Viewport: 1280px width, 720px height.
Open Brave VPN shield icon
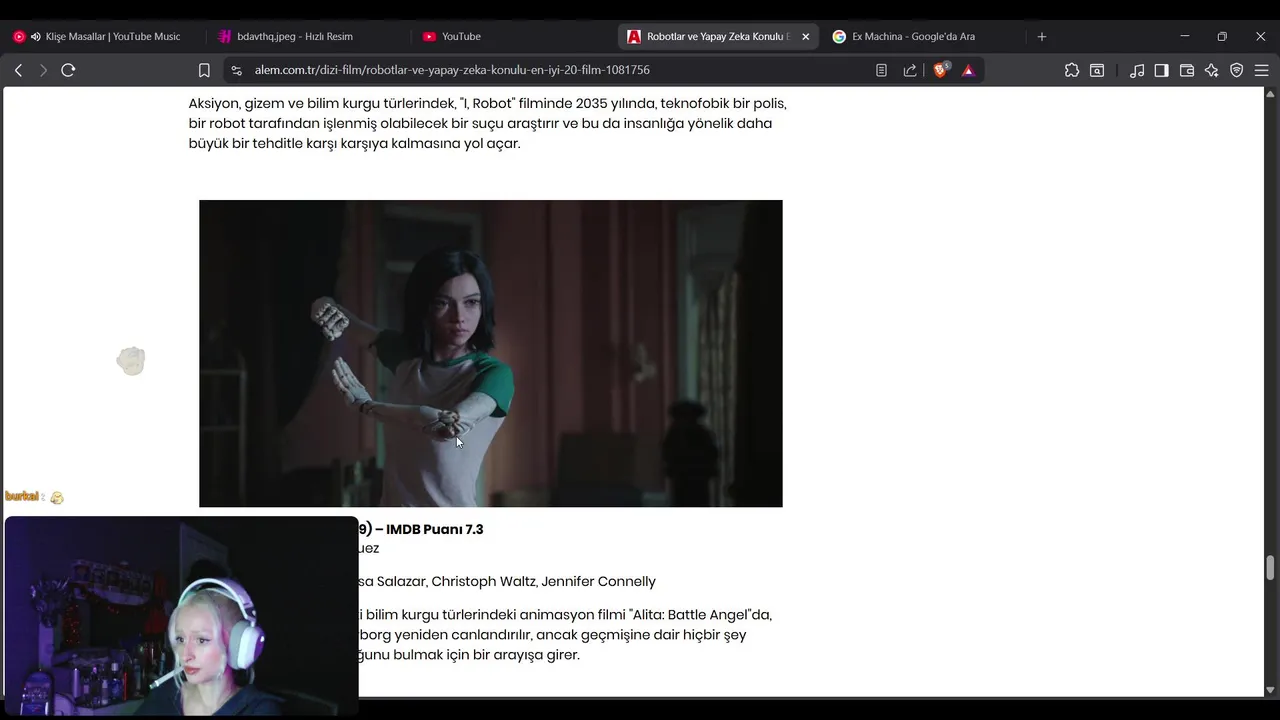tap(1237, 70)
